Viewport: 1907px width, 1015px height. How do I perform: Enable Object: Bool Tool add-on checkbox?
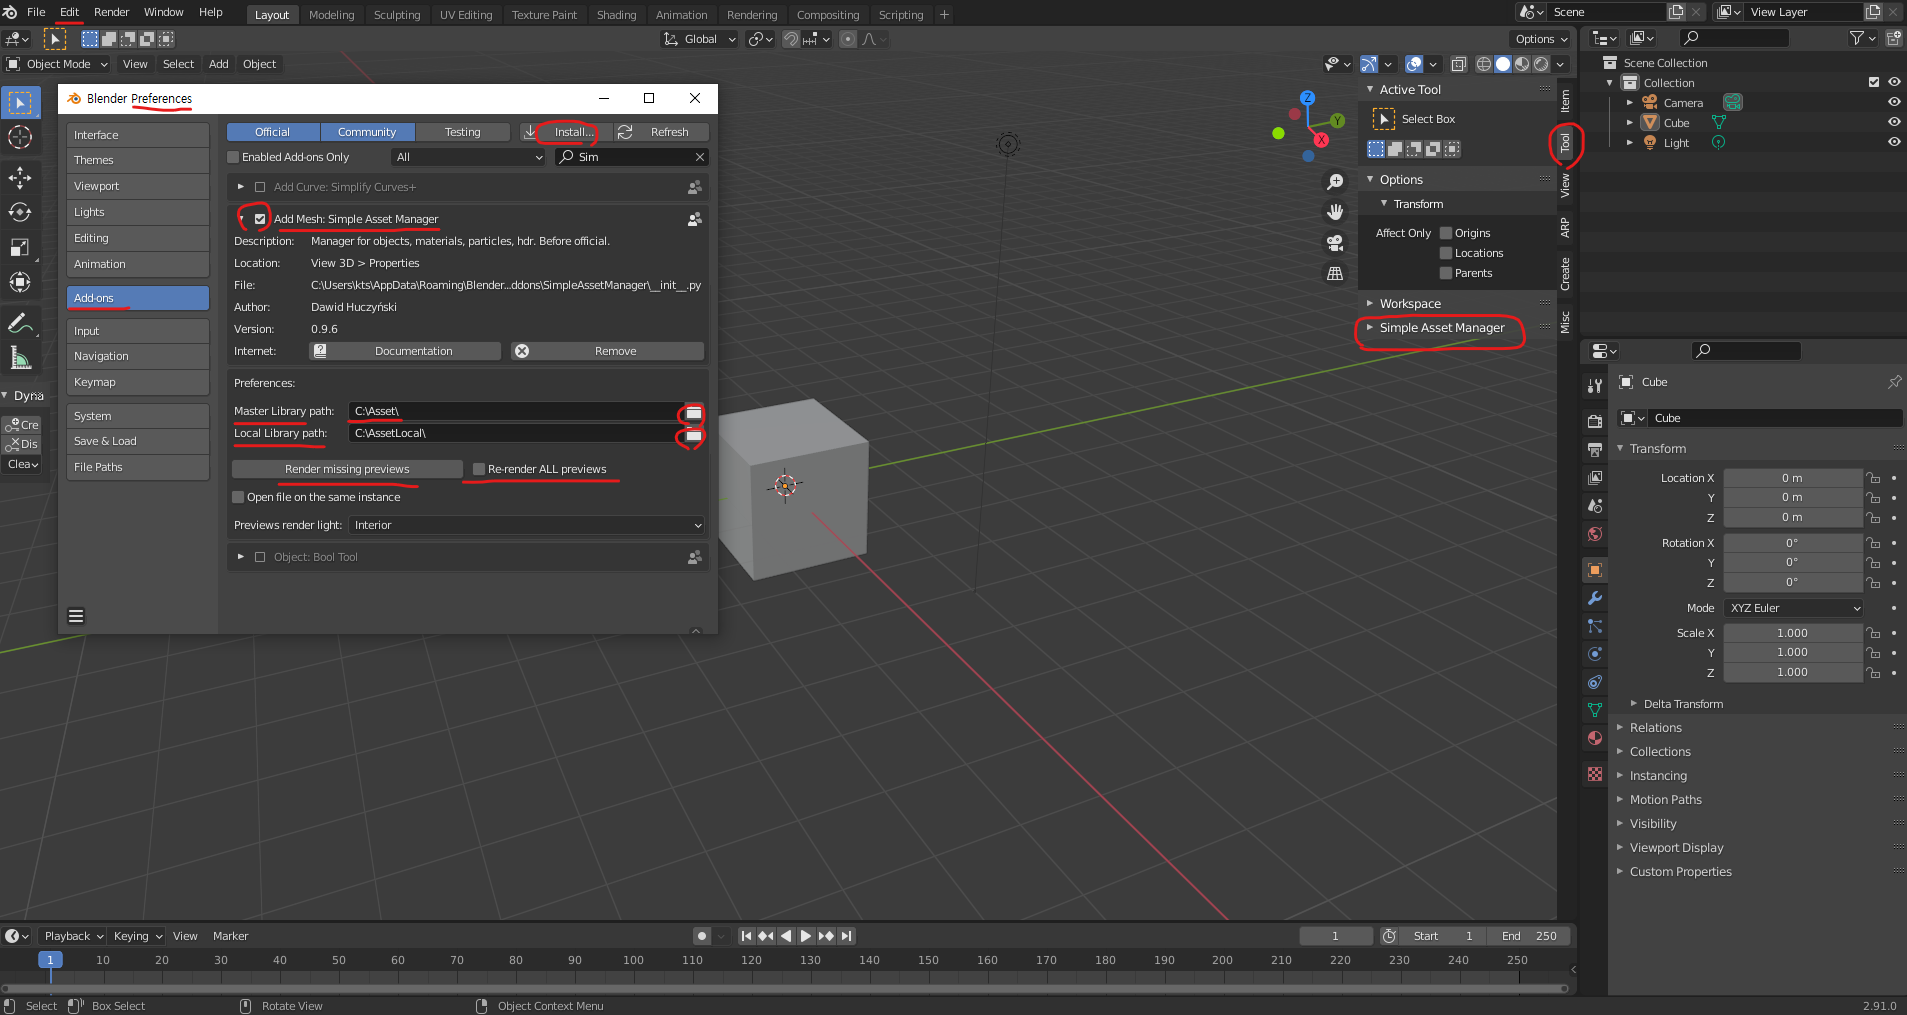coord(260,557)
